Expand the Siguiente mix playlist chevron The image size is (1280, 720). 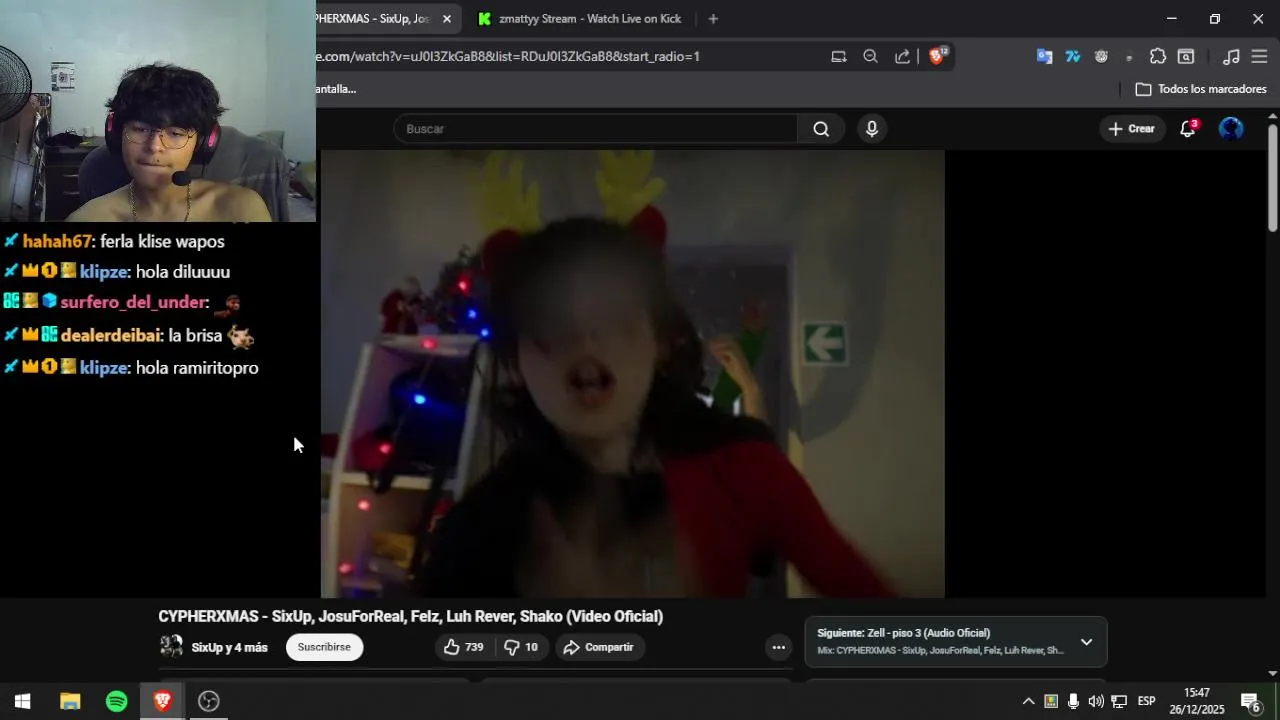click(x=1086, y=642)
